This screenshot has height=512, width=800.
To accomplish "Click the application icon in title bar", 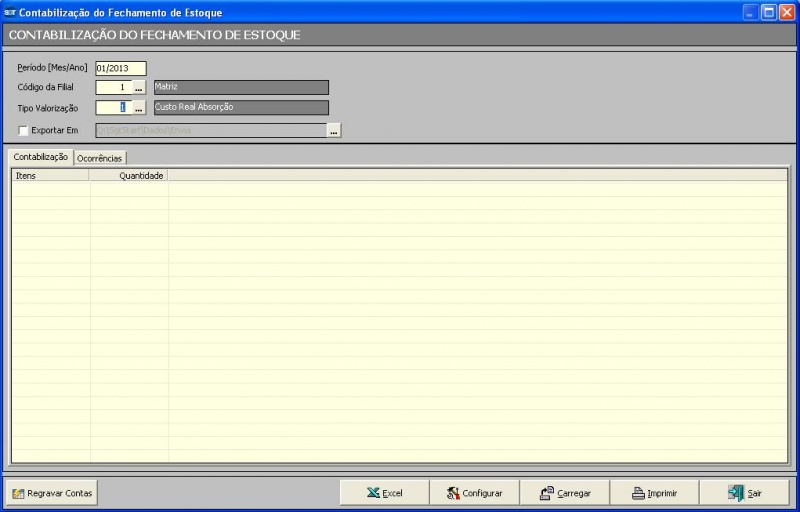I will click(10, 12).
